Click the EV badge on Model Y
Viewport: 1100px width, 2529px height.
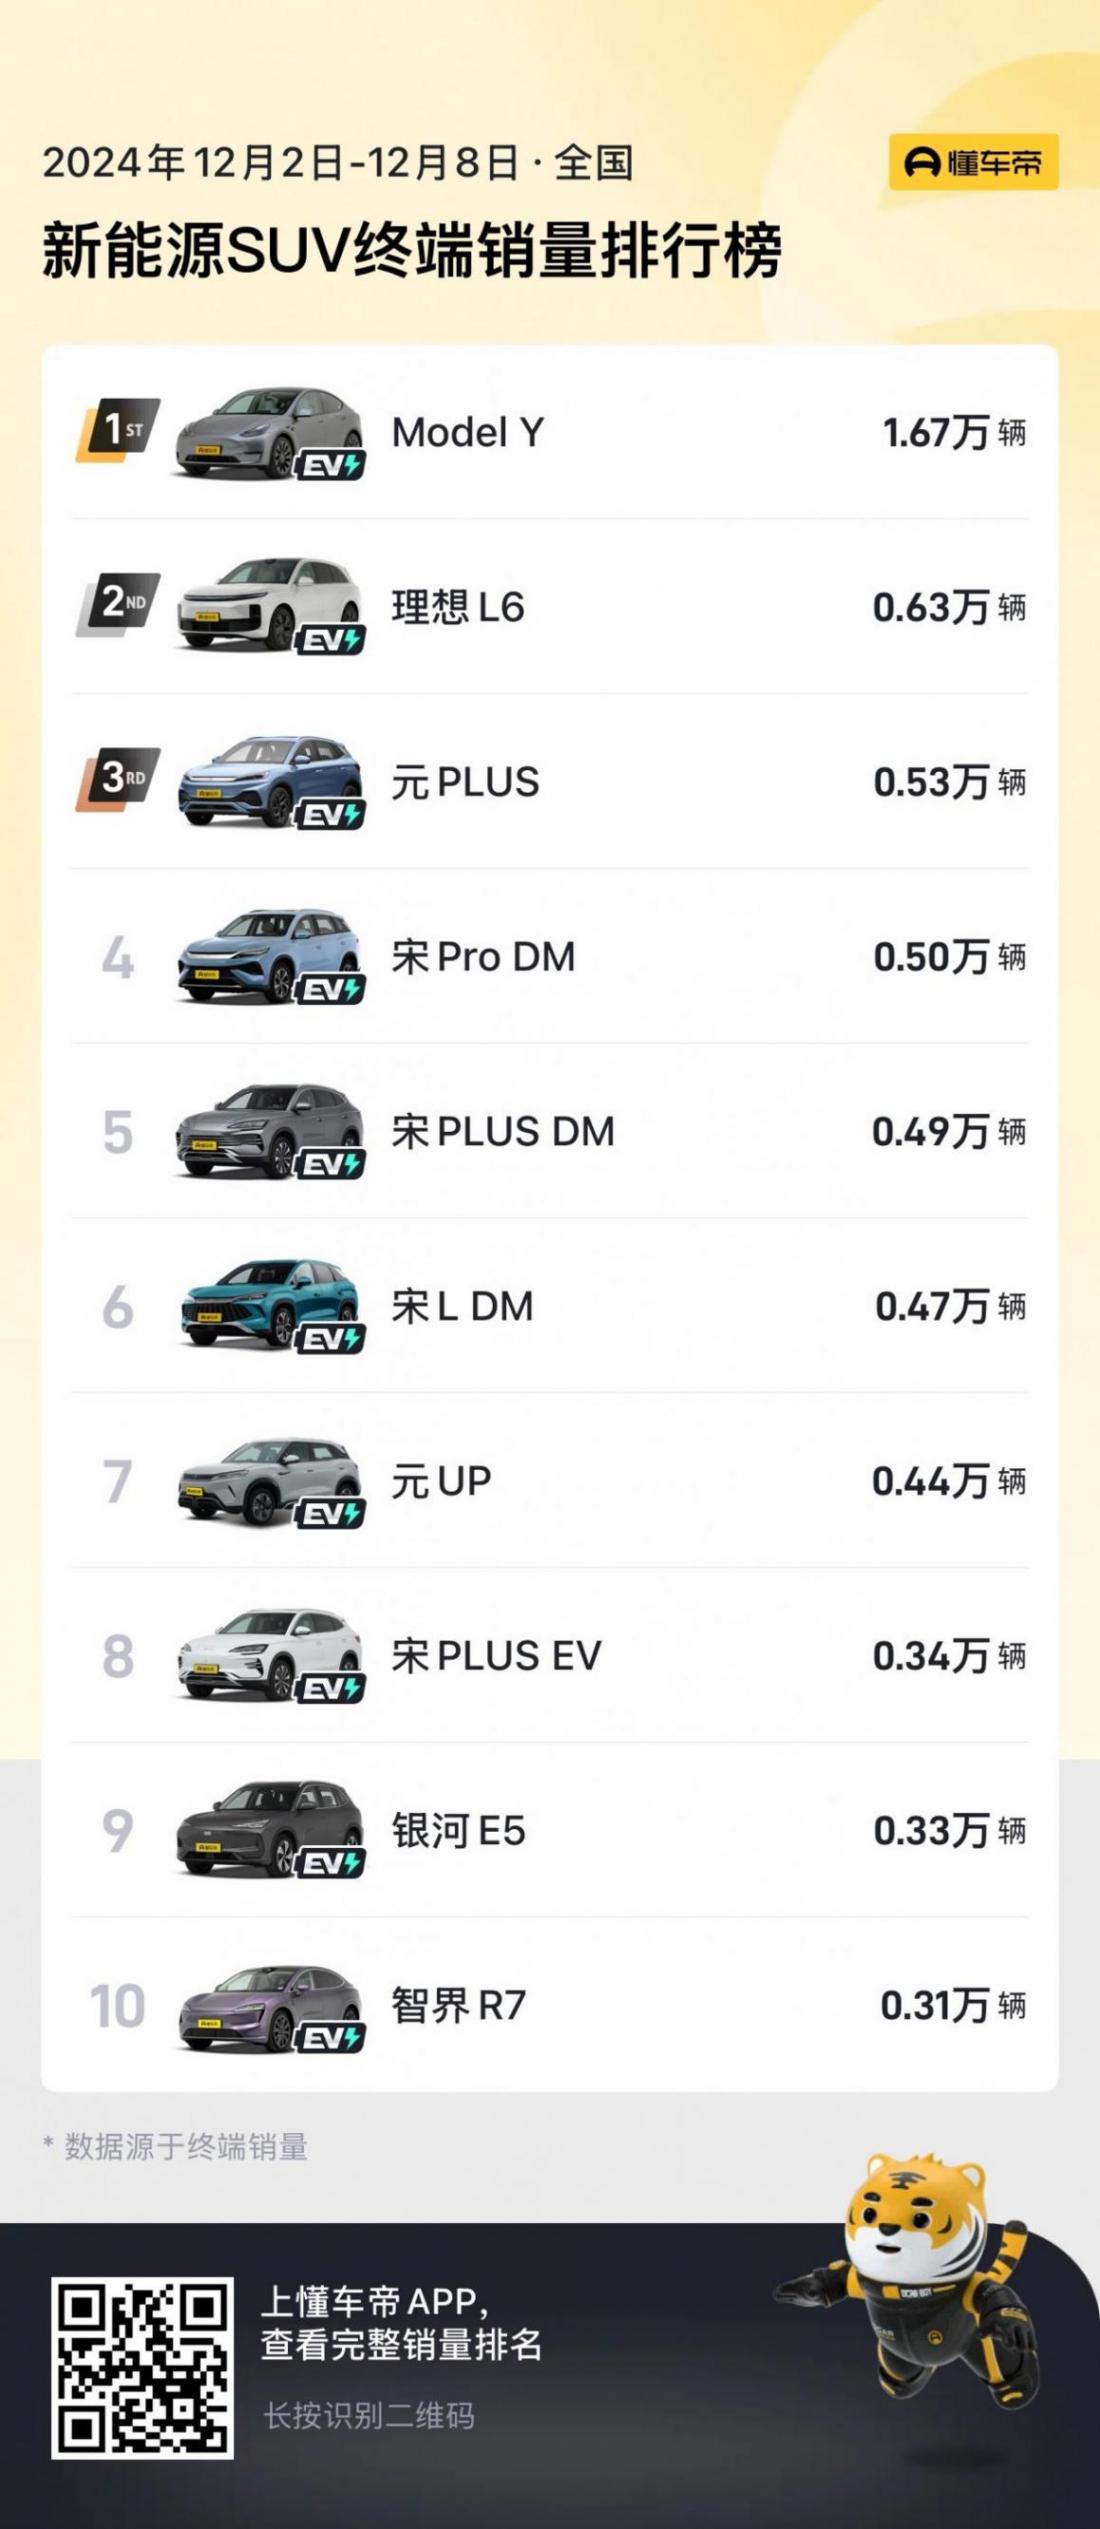point(330,465)
